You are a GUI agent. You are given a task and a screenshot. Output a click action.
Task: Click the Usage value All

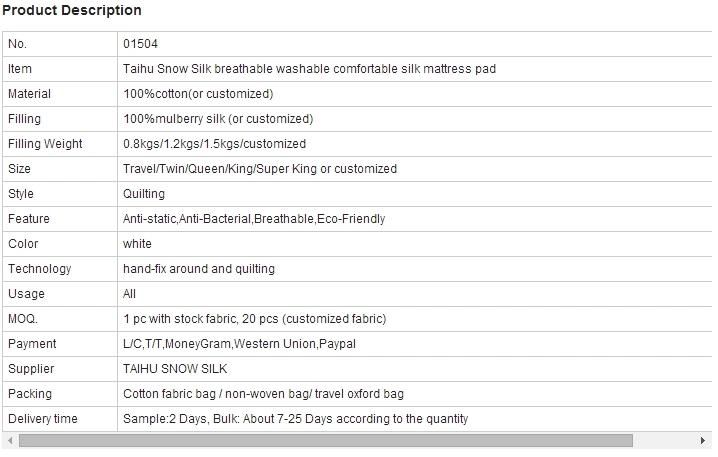click(129, 294)
